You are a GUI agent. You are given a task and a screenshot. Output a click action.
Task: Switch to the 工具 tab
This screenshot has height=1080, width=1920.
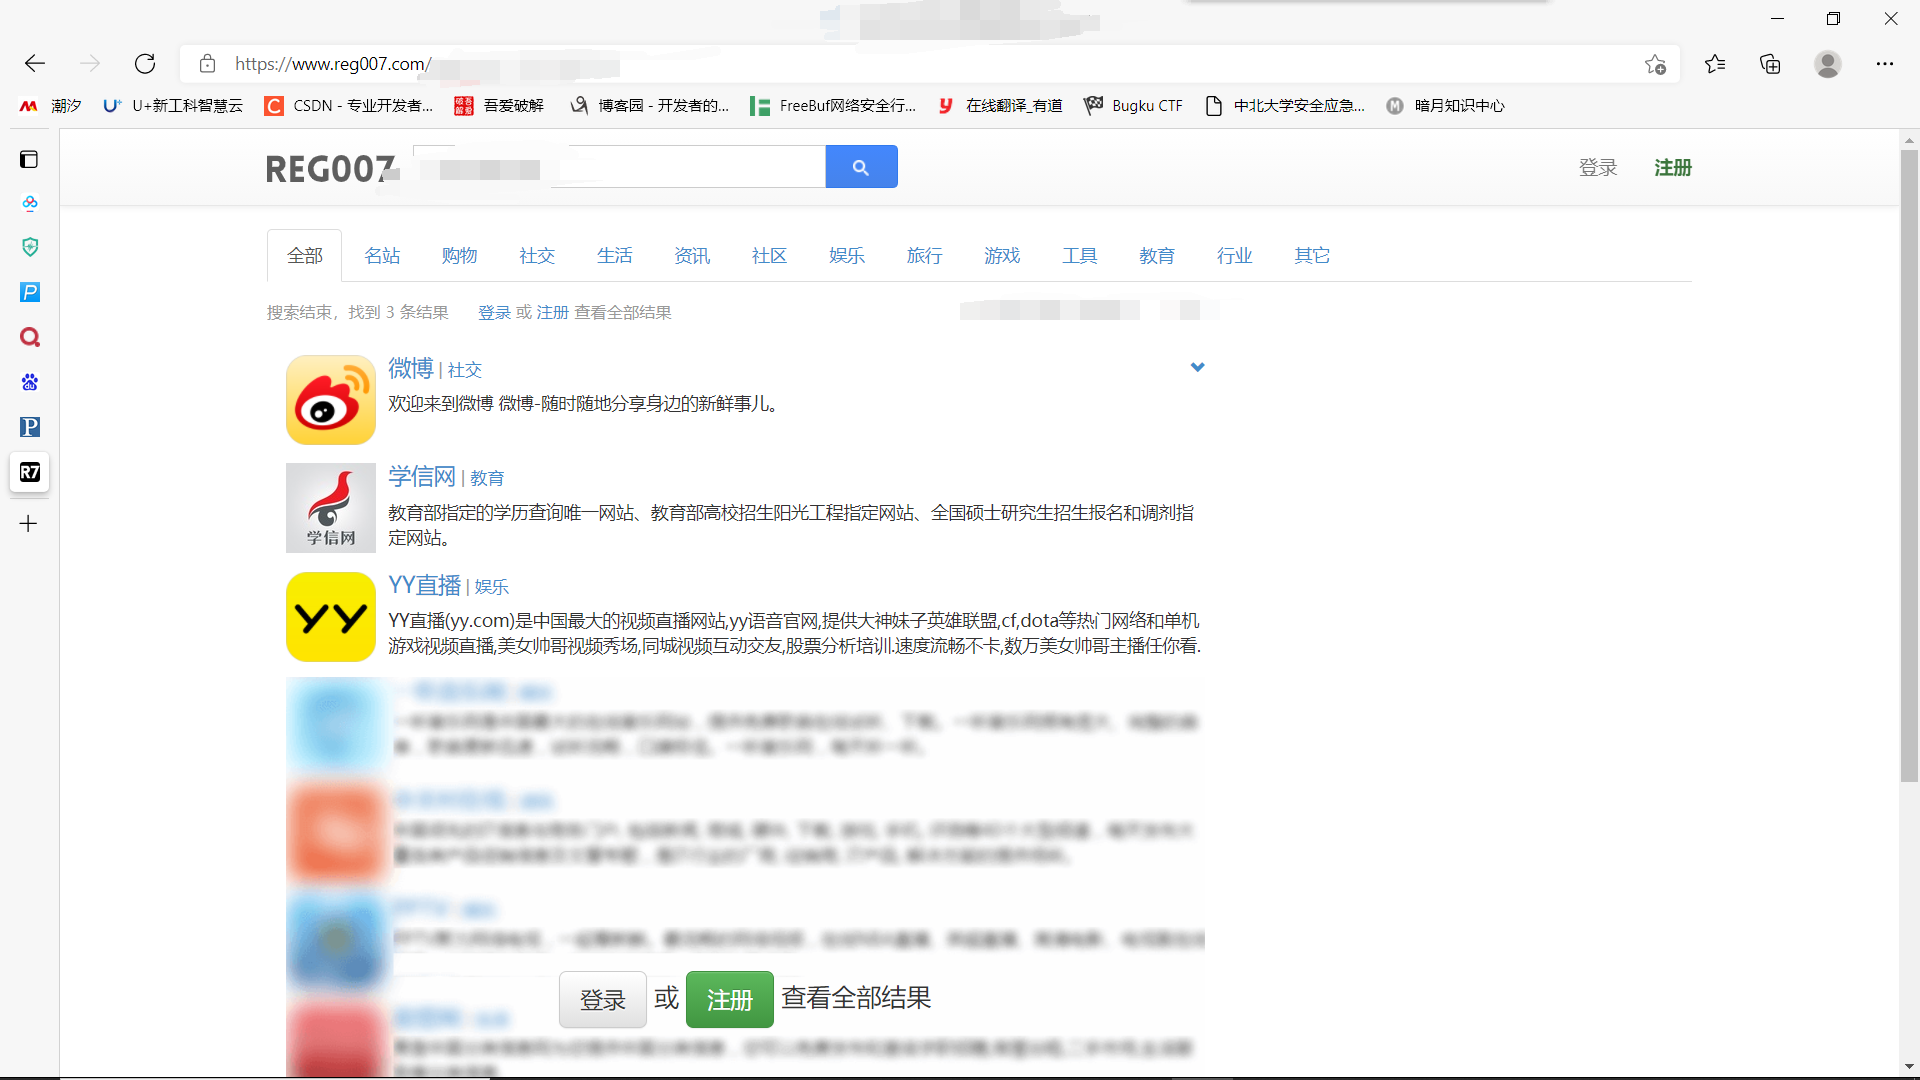[1080, 256]
